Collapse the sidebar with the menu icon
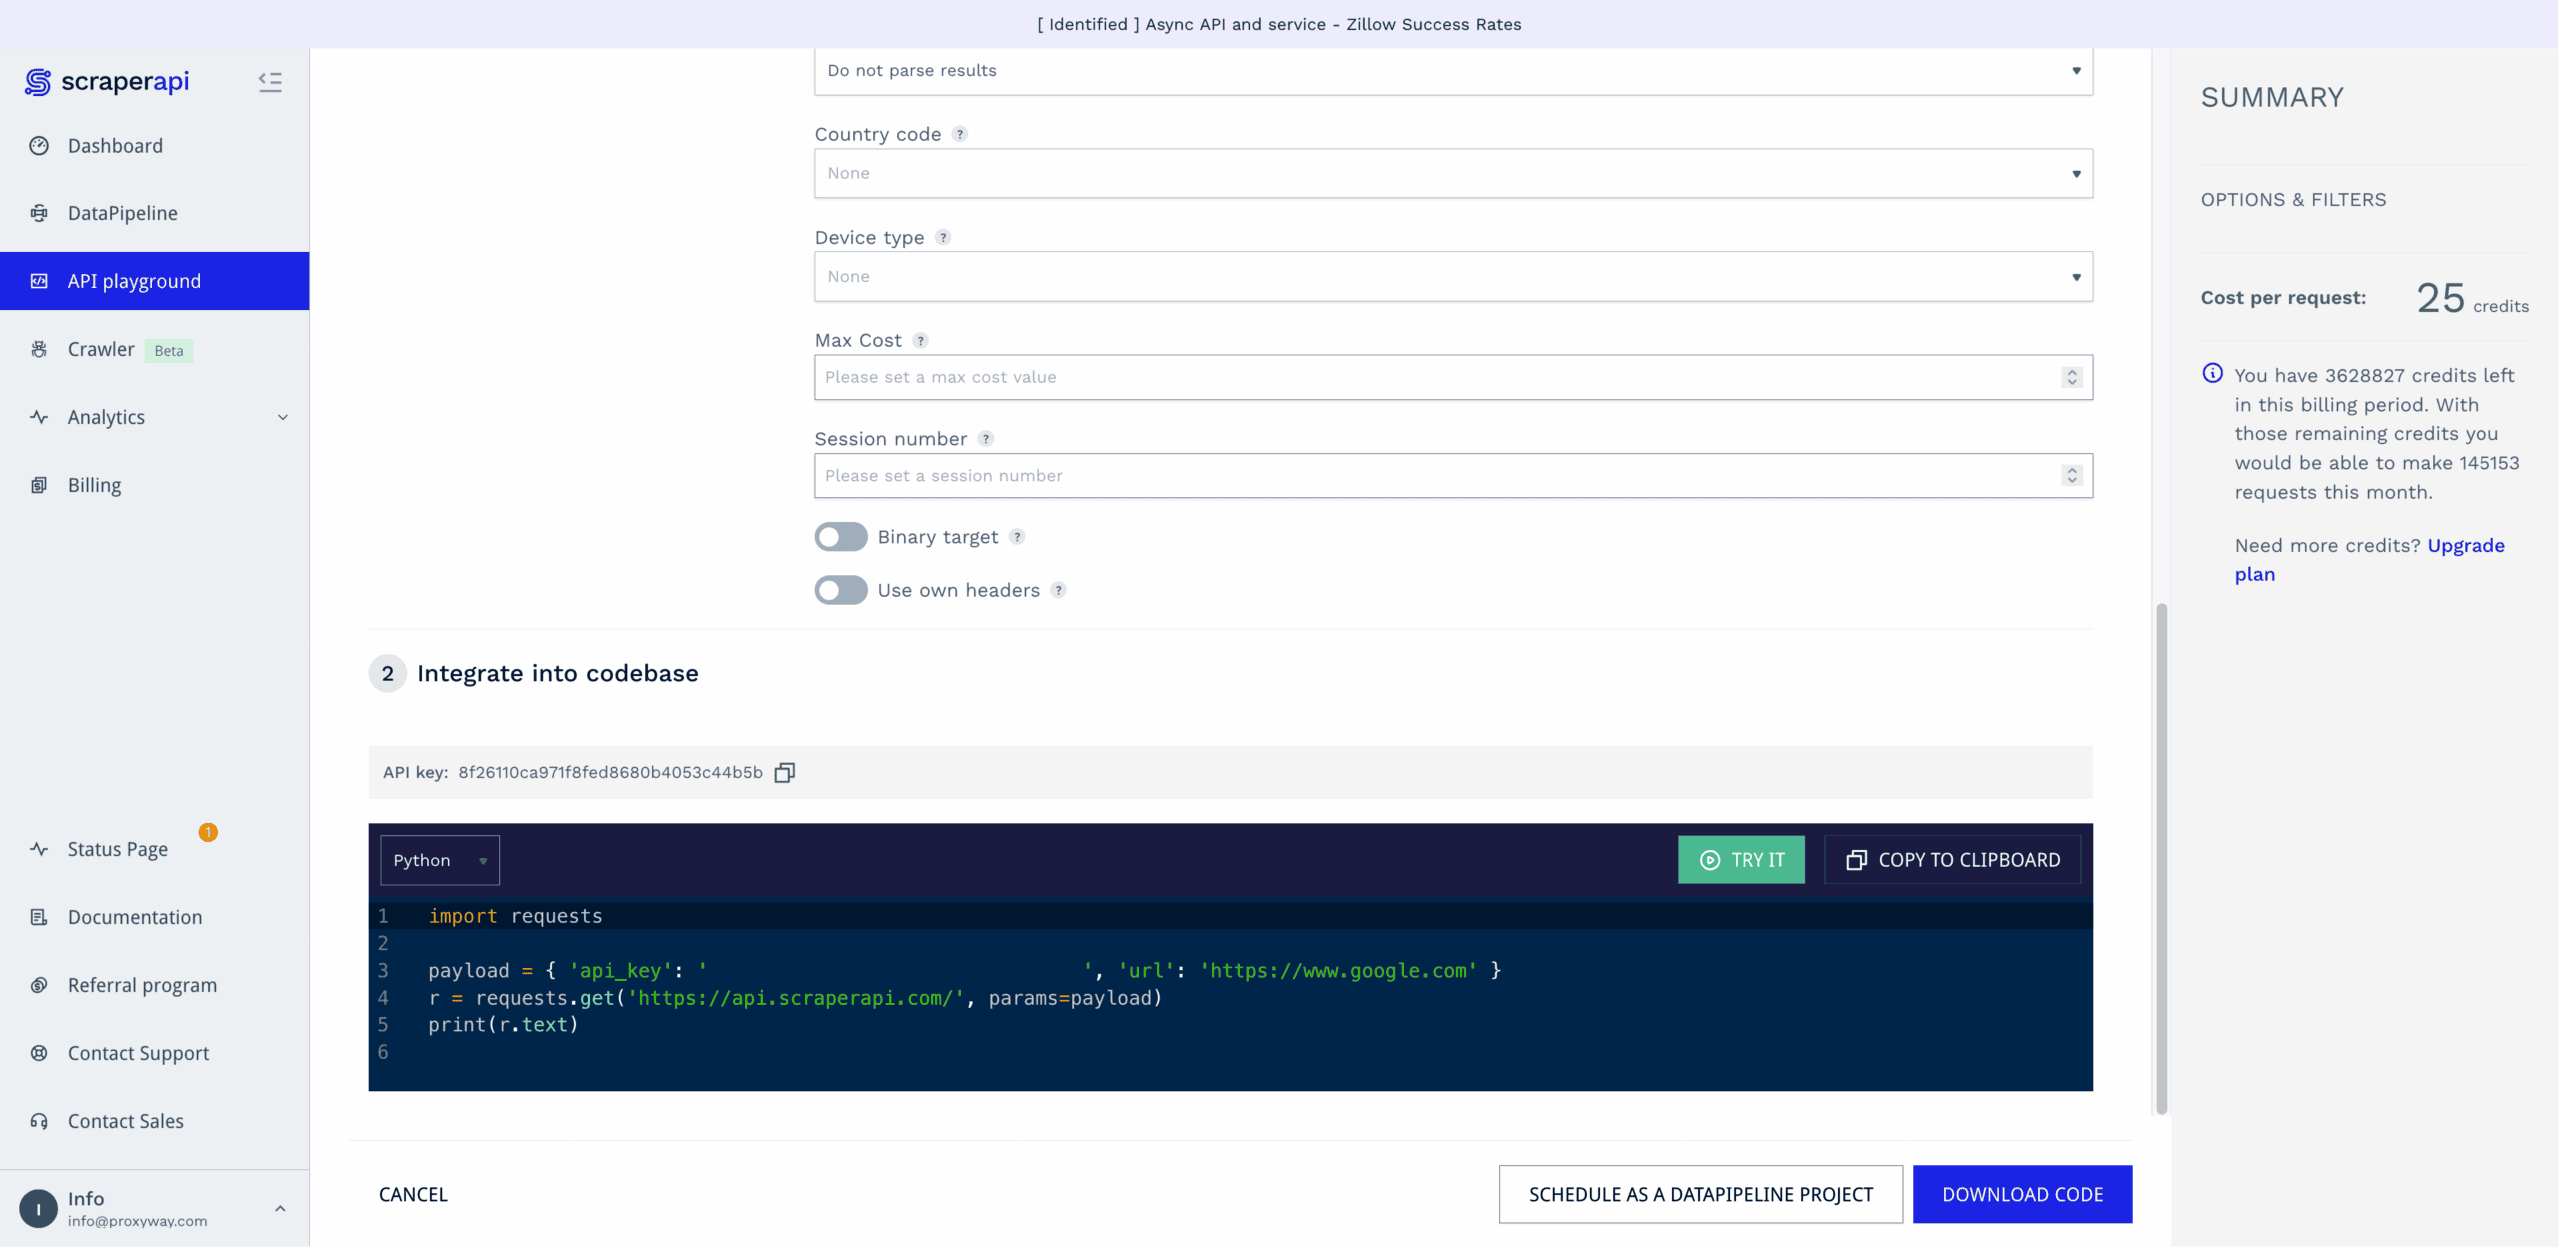 pos(270,82)
